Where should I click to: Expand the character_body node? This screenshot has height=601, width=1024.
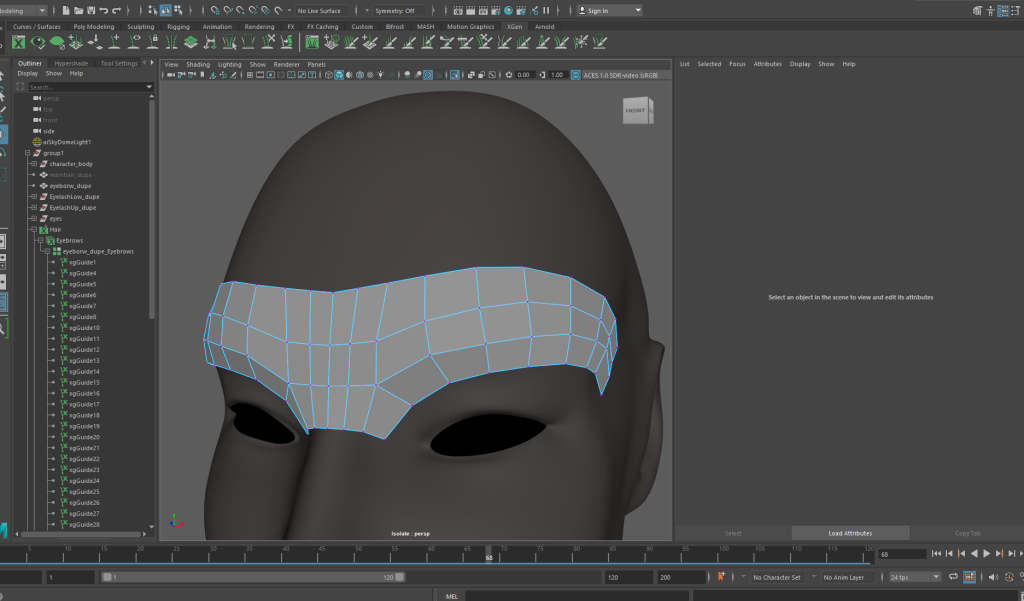tap(34, 164)
